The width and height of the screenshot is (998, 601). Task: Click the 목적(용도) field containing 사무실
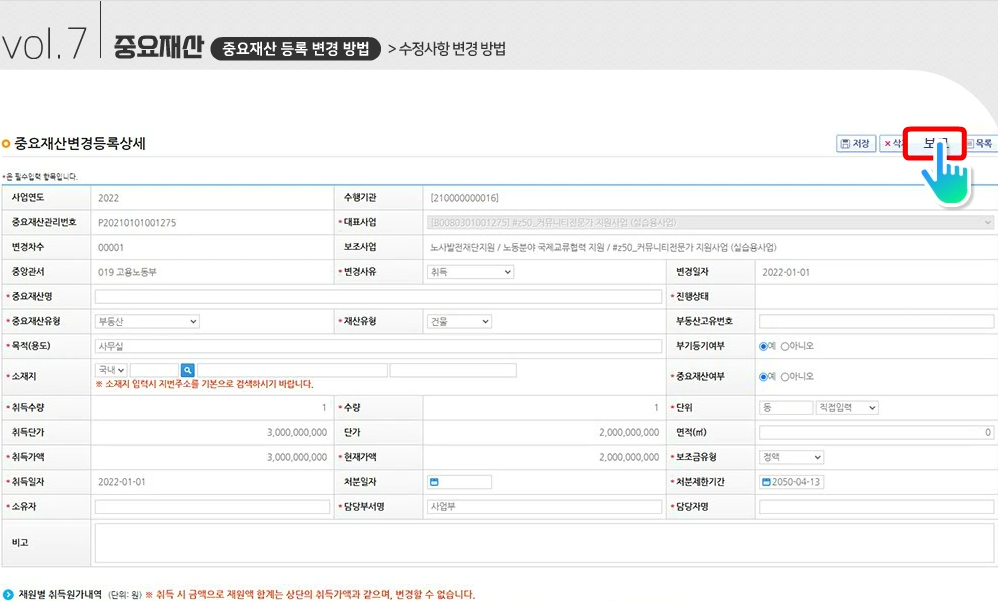tap(378, 346)
